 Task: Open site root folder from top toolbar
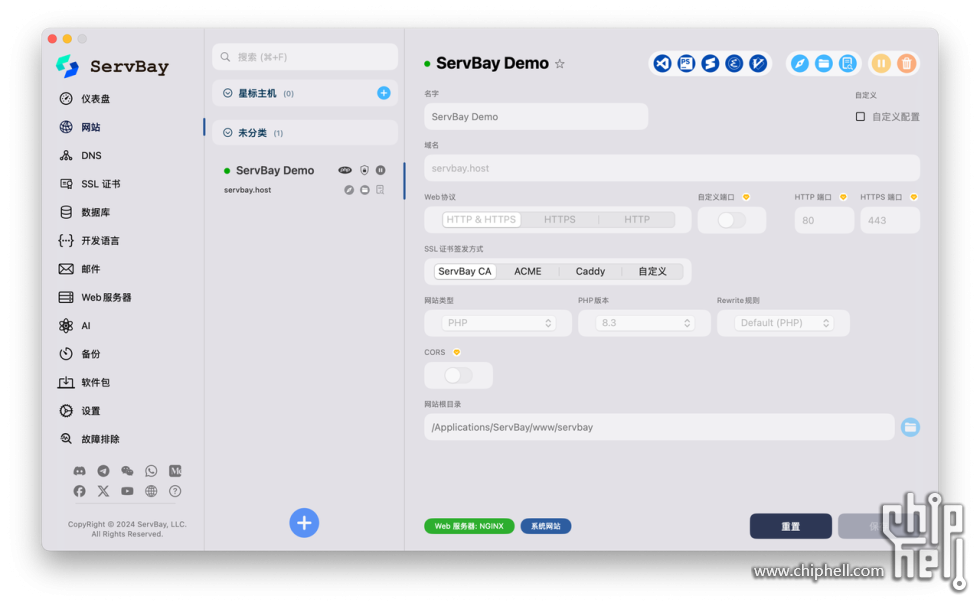tap(824, 63)
